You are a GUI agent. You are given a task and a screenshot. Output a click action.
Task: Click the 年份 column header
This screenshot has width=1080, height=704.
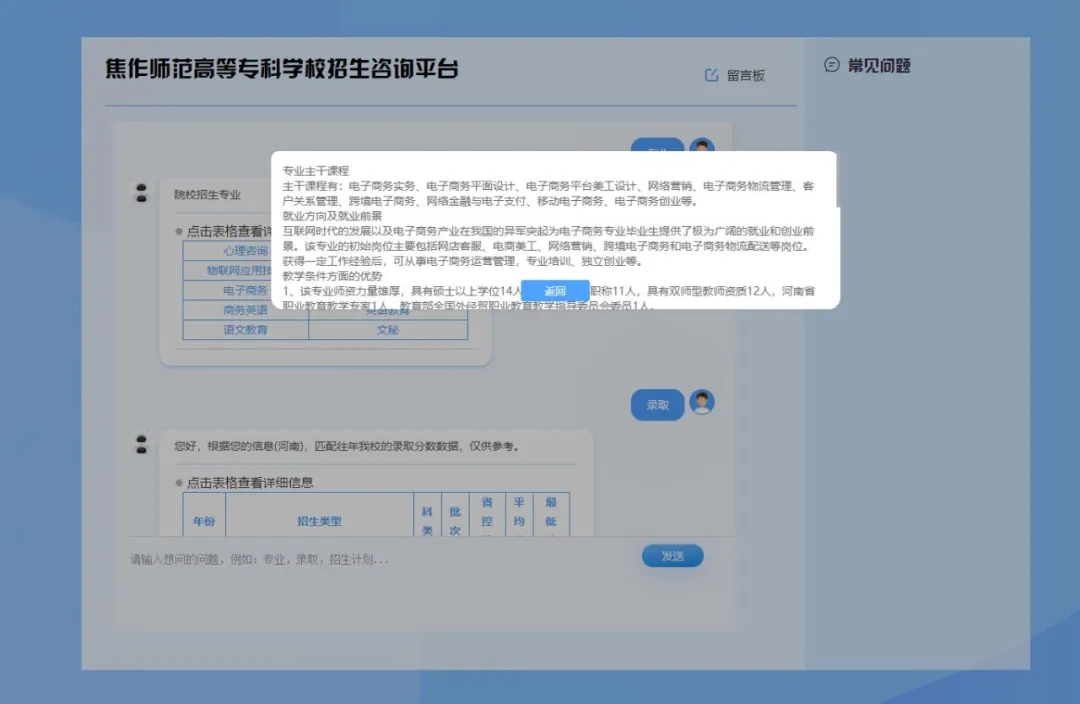(x=204, y=521)
